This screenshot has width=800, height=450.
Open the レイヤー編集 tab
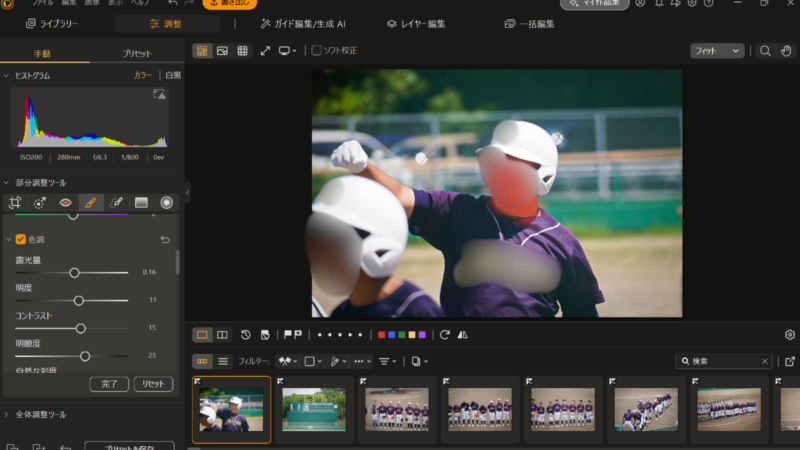[x=416, y=23]
